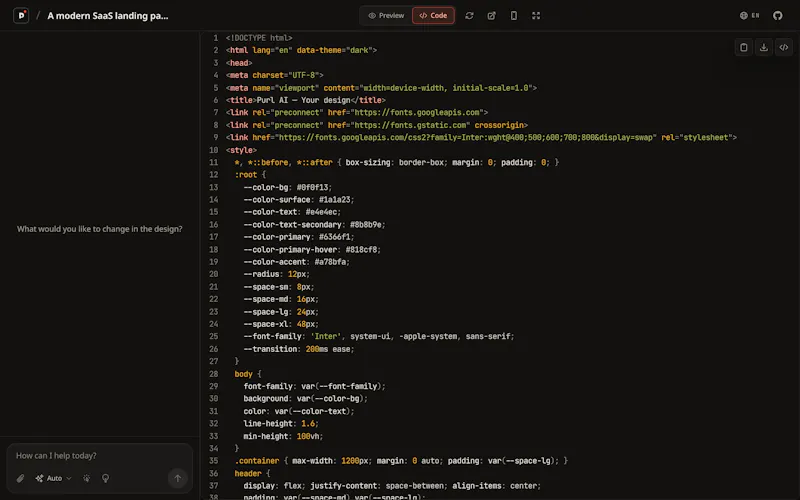Screen dimensions: 800x500
Task: Click the '<style>' tag on line 10
Action: pyautogui.click(x=241, y=151)
